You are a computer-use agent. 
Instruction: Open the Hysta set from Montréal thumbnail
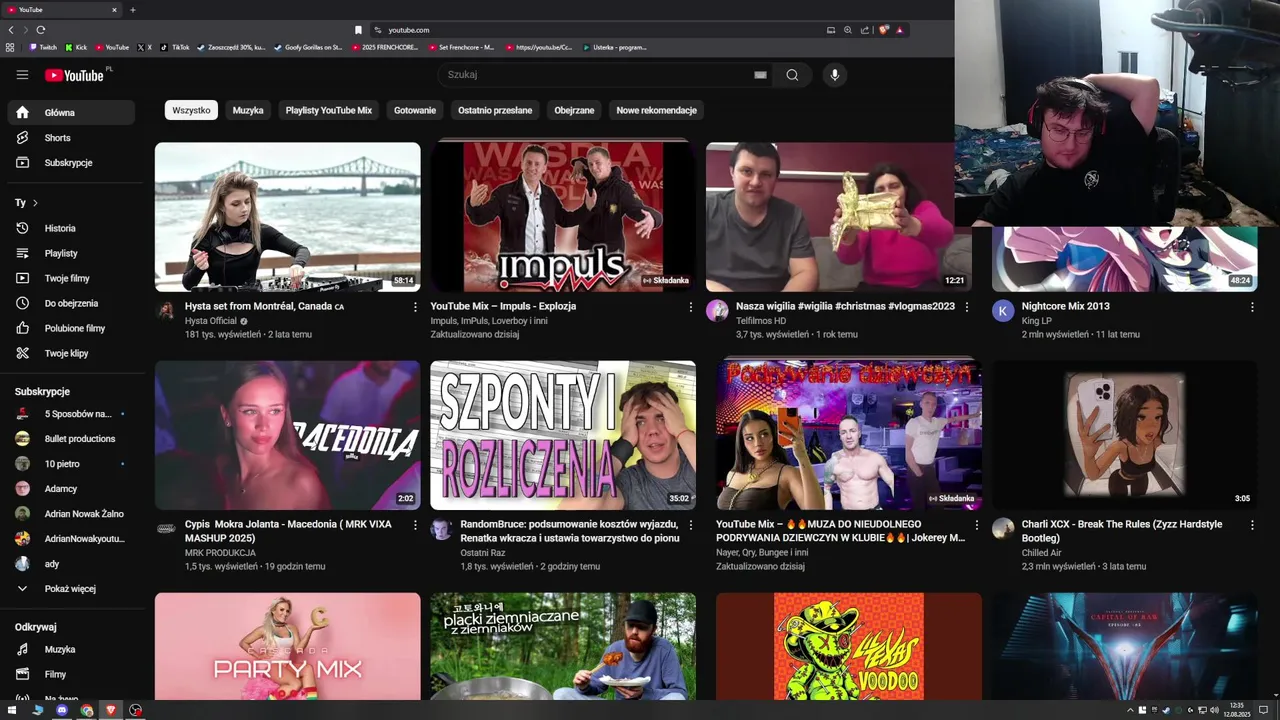[288, 217]
